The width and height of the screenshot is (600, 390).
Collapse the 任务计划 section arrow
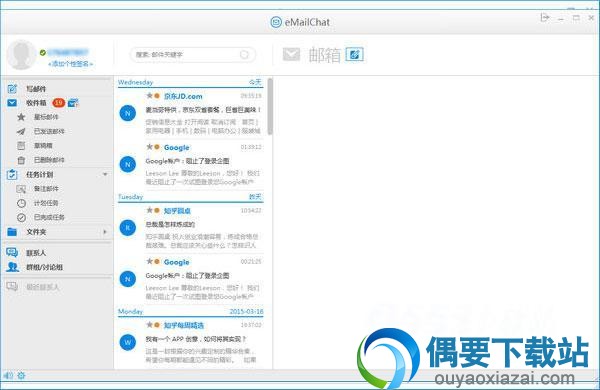click(105, 175)
